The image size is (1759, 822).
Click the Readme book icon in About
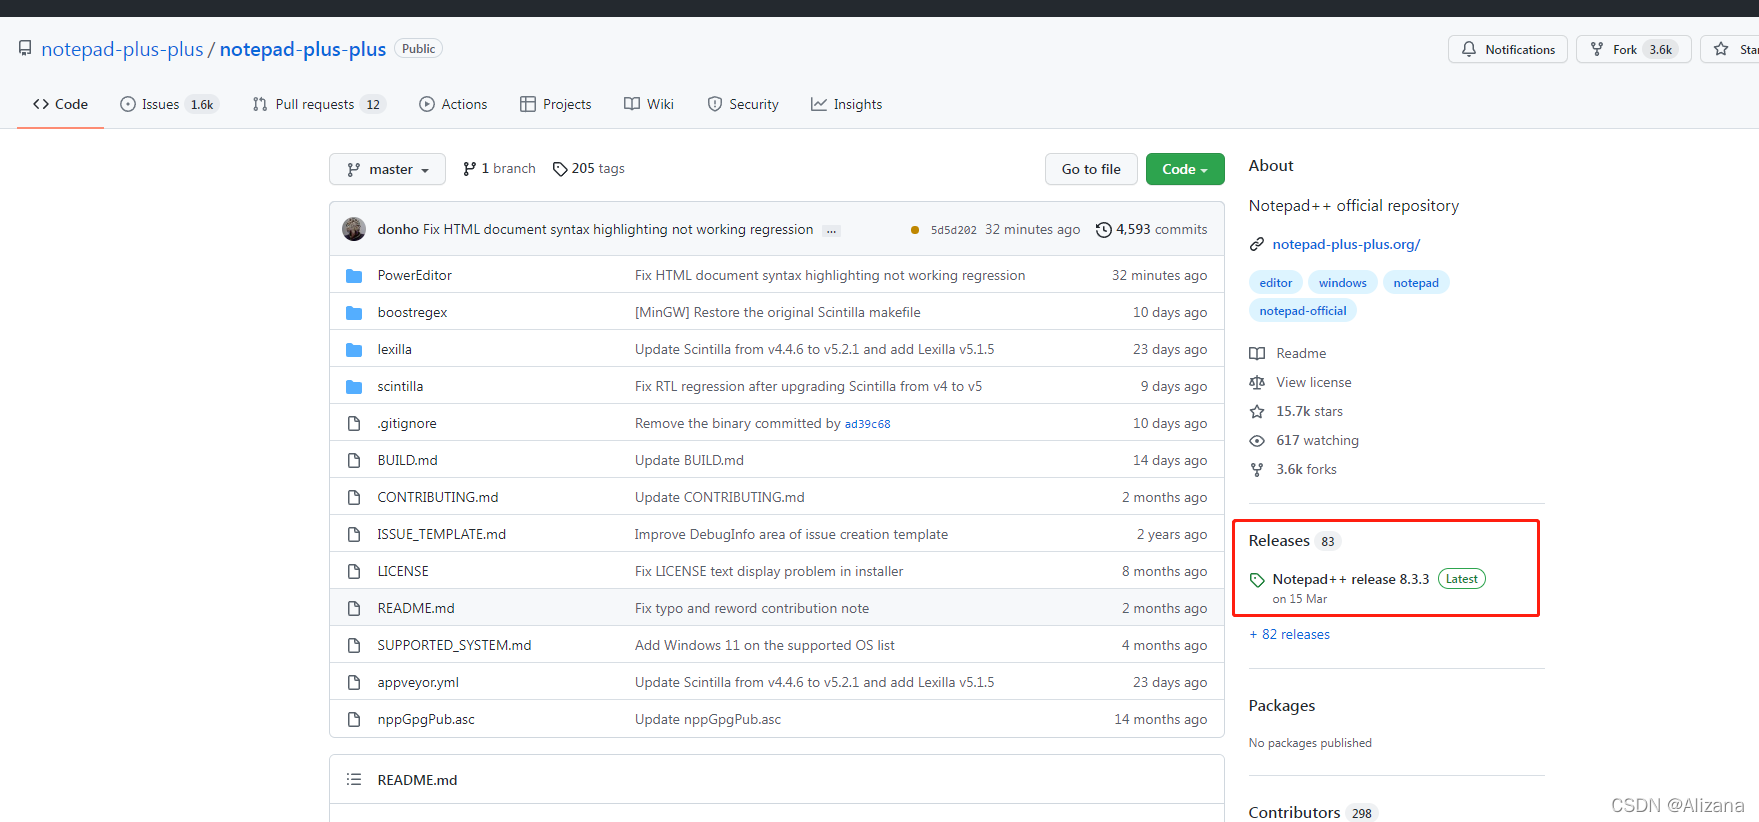pyautogui.click(x=1257, y=353)
